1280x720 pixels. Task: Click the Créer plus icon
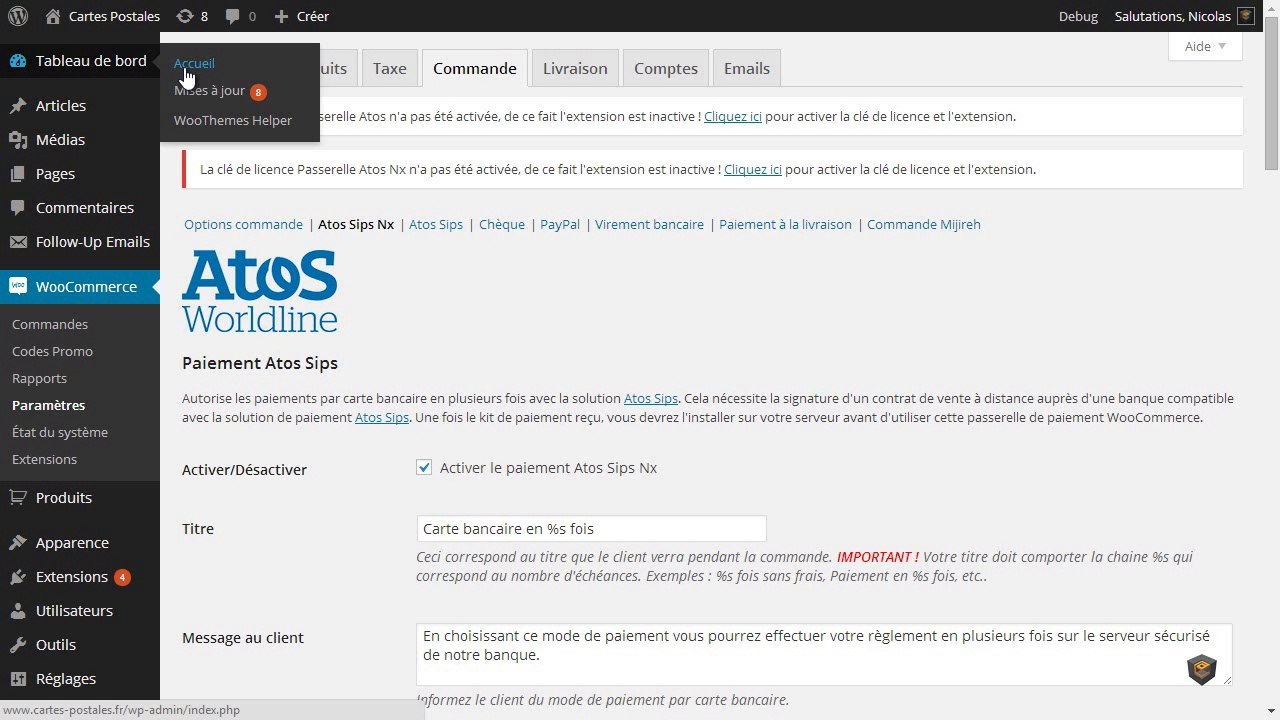pyautogui.click(x=281, y=16)
